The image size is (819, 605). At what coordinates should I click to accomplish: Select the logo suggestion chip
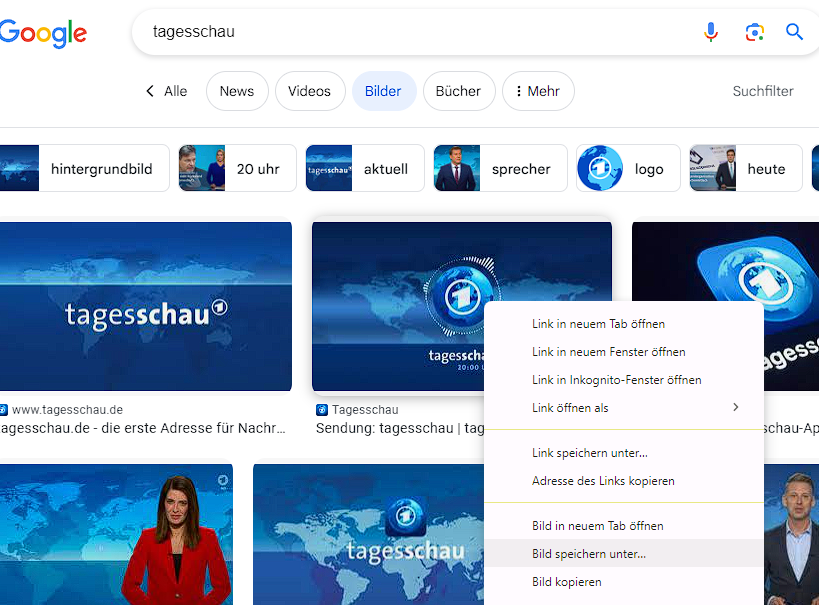(628, 169)
